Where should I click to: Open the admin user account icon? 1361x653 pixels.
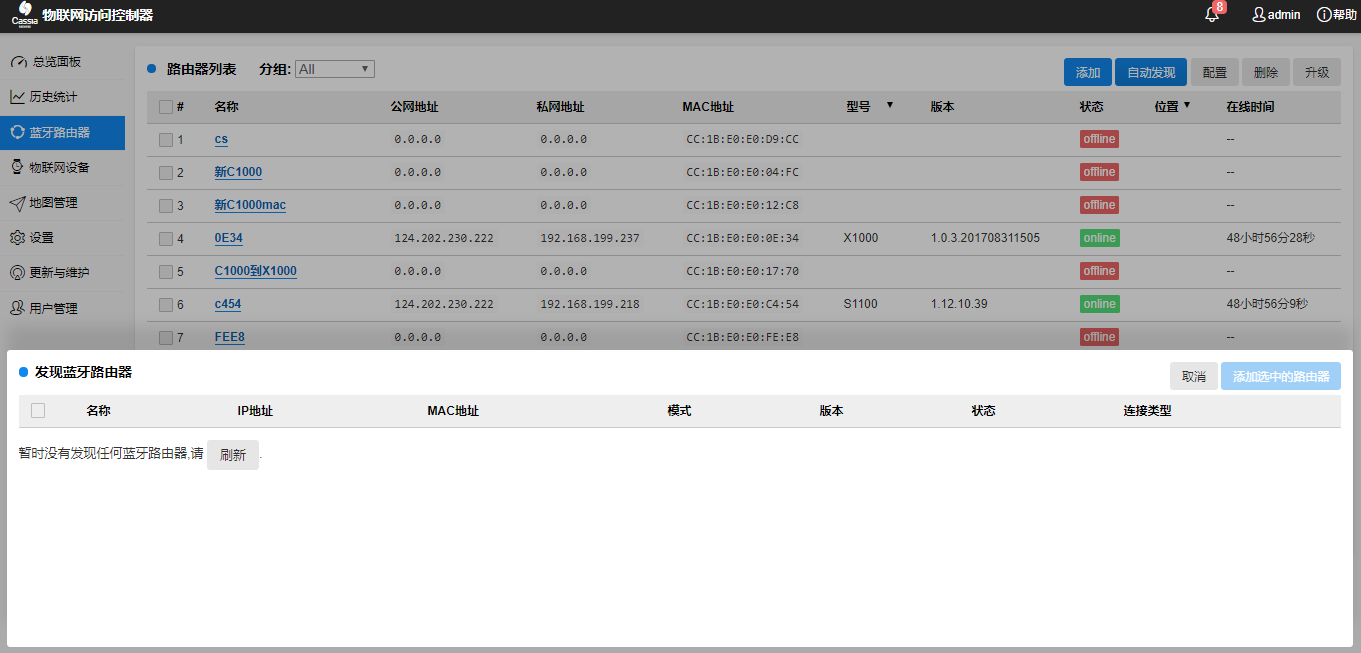point(1259,15)
